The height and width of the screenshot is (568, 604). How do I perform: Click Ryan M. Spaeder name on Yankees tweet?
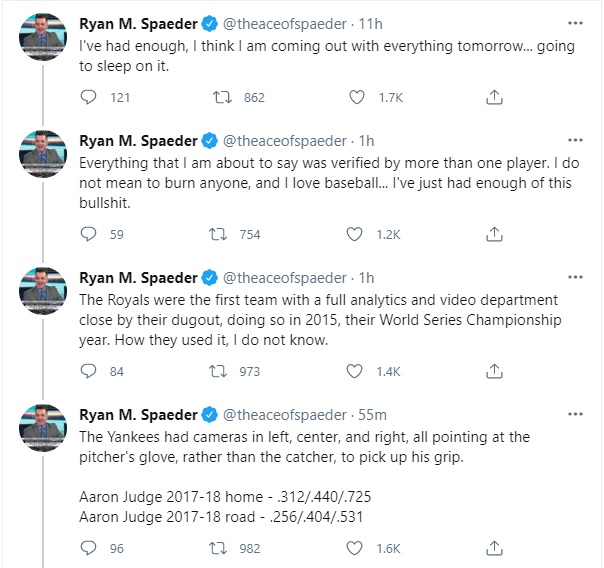pyautogui.click(x=138, y=414)
